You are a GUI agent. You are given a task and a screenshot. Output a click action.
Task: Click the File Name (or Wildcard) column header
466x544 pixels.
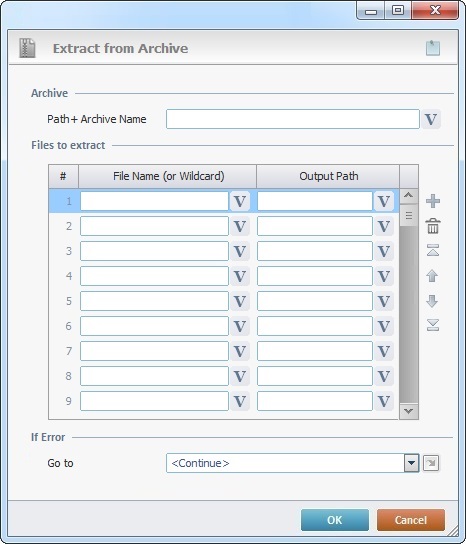[x=168, y=176]
